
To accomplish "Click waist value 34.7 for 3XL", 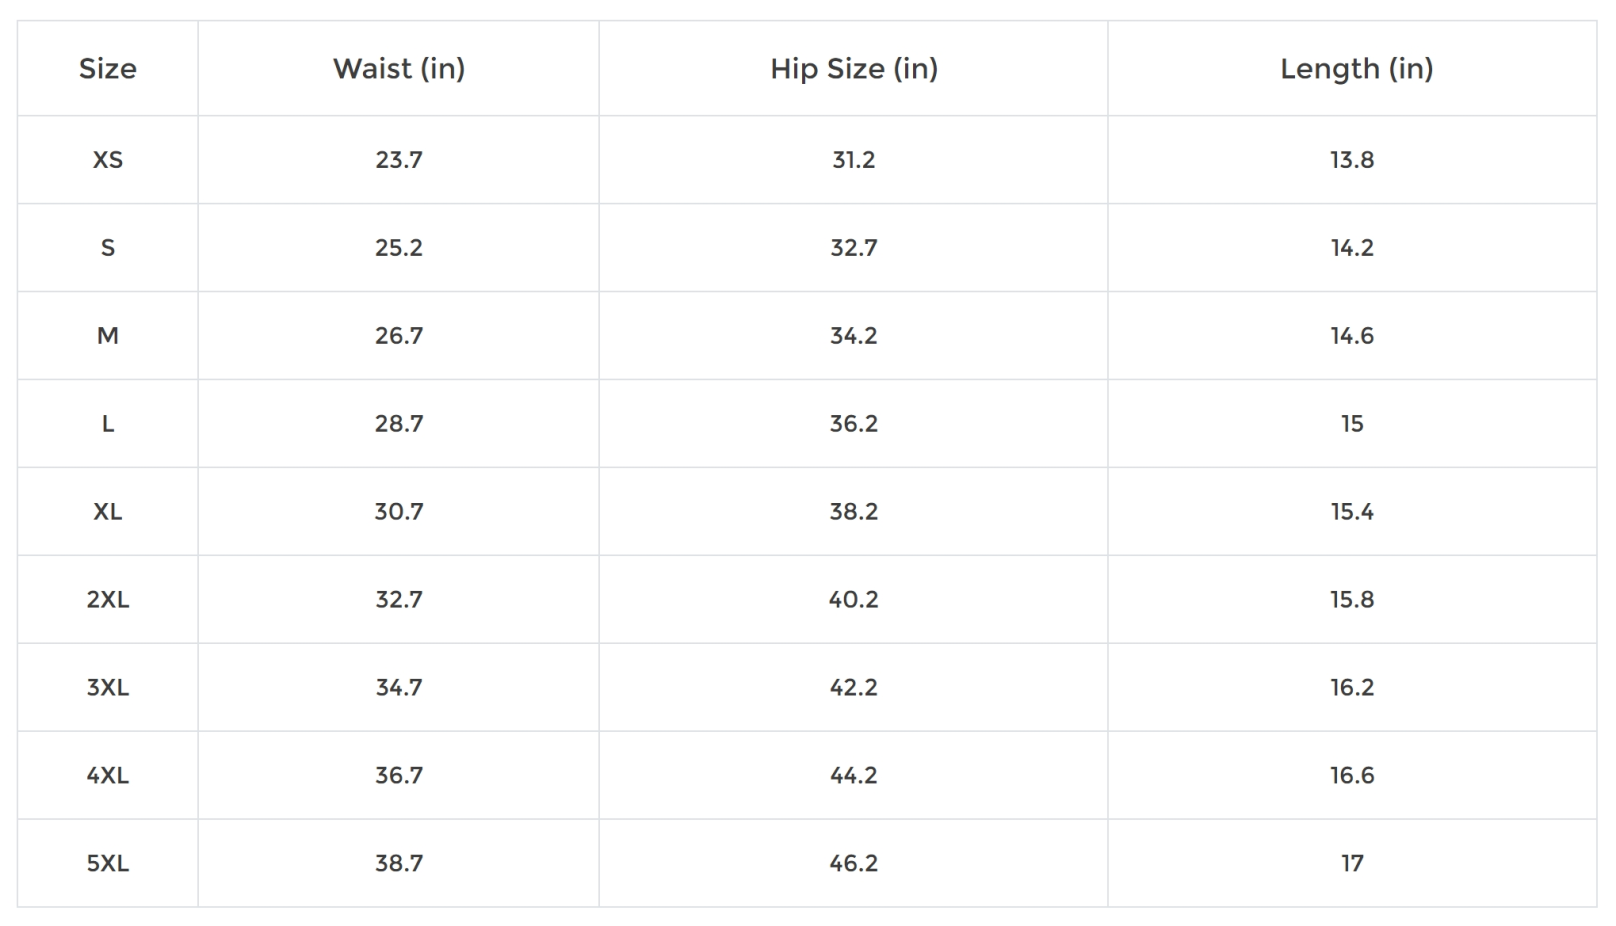I will (x=399, y=688).
